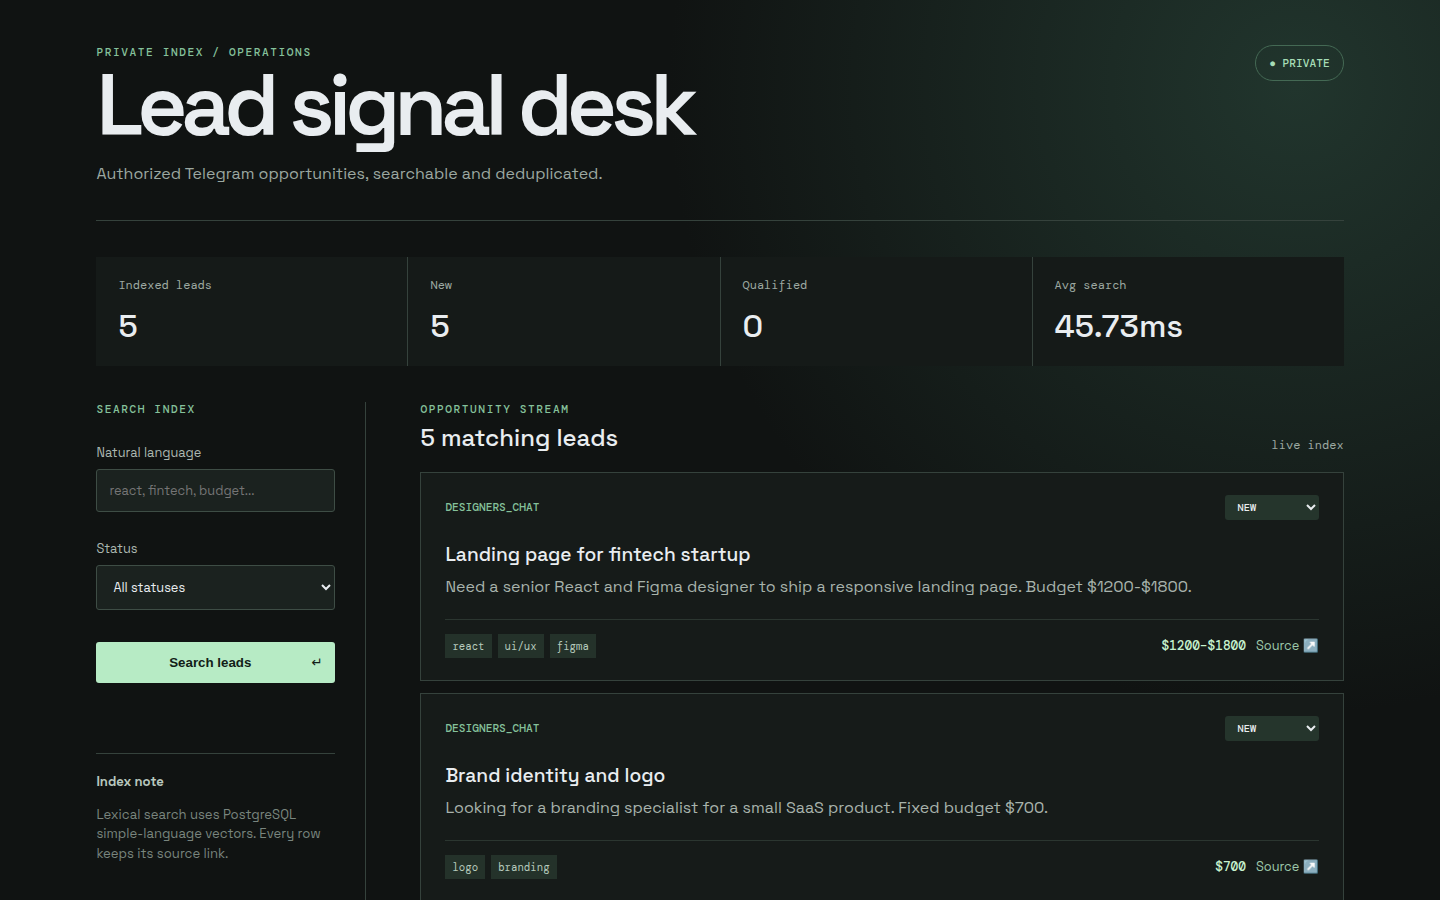Open Source link for the $700 lead

[x=1286, y=866]
